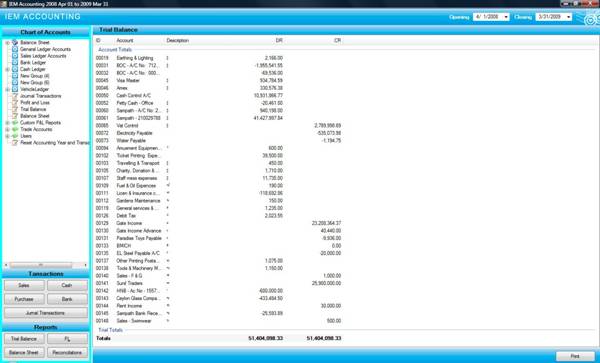This screenshot has width=600, height=363.
Task: Click the Custom P&L Reports icon
Action: pos(15,123)
